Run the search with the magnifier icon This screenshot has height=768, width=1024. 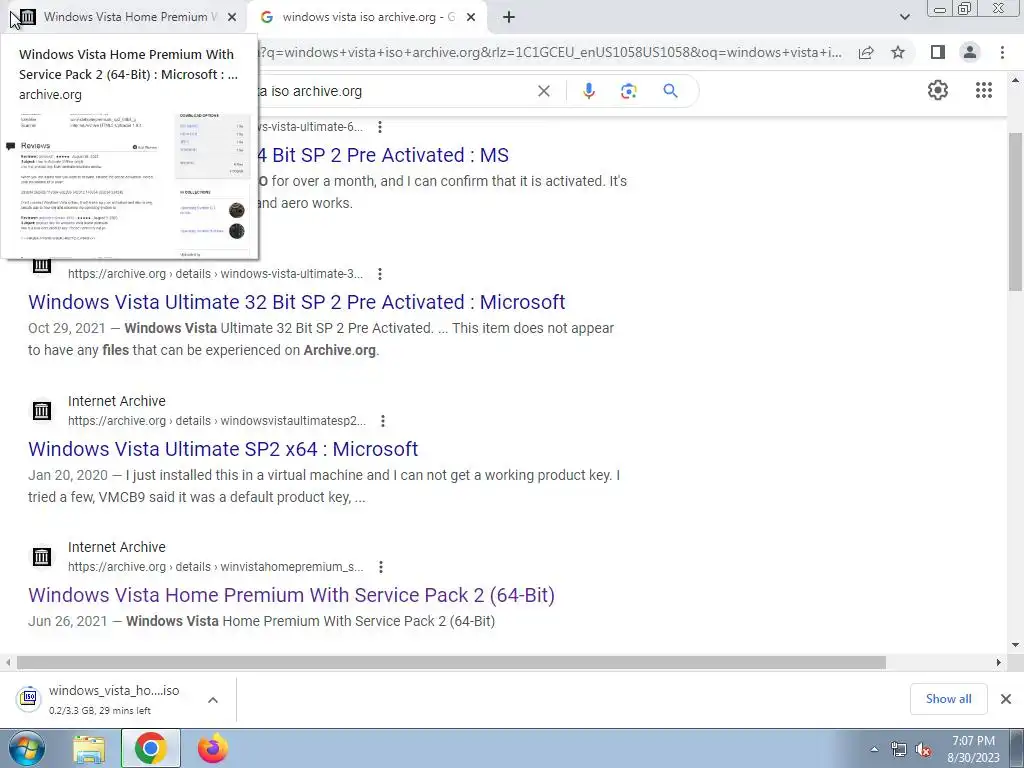[x=670, y=91]
